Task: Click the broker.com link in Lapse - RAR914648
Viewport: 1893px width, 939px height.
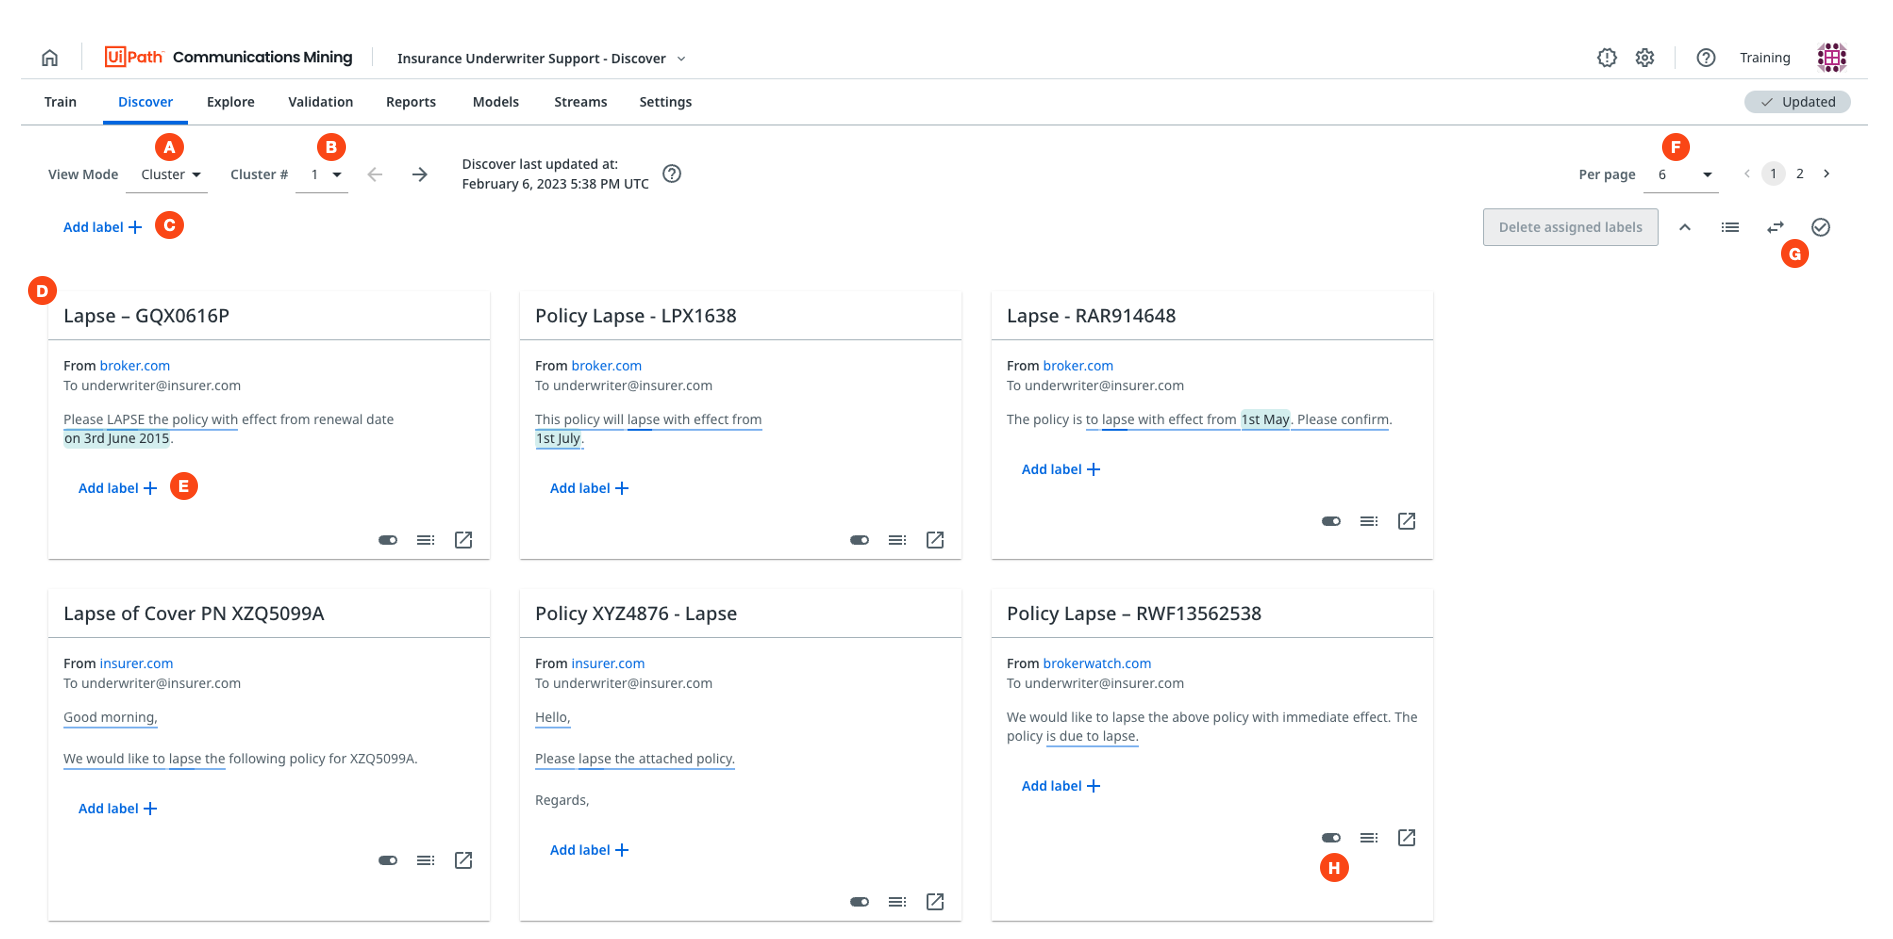Action: click(x=1077, y=366)
